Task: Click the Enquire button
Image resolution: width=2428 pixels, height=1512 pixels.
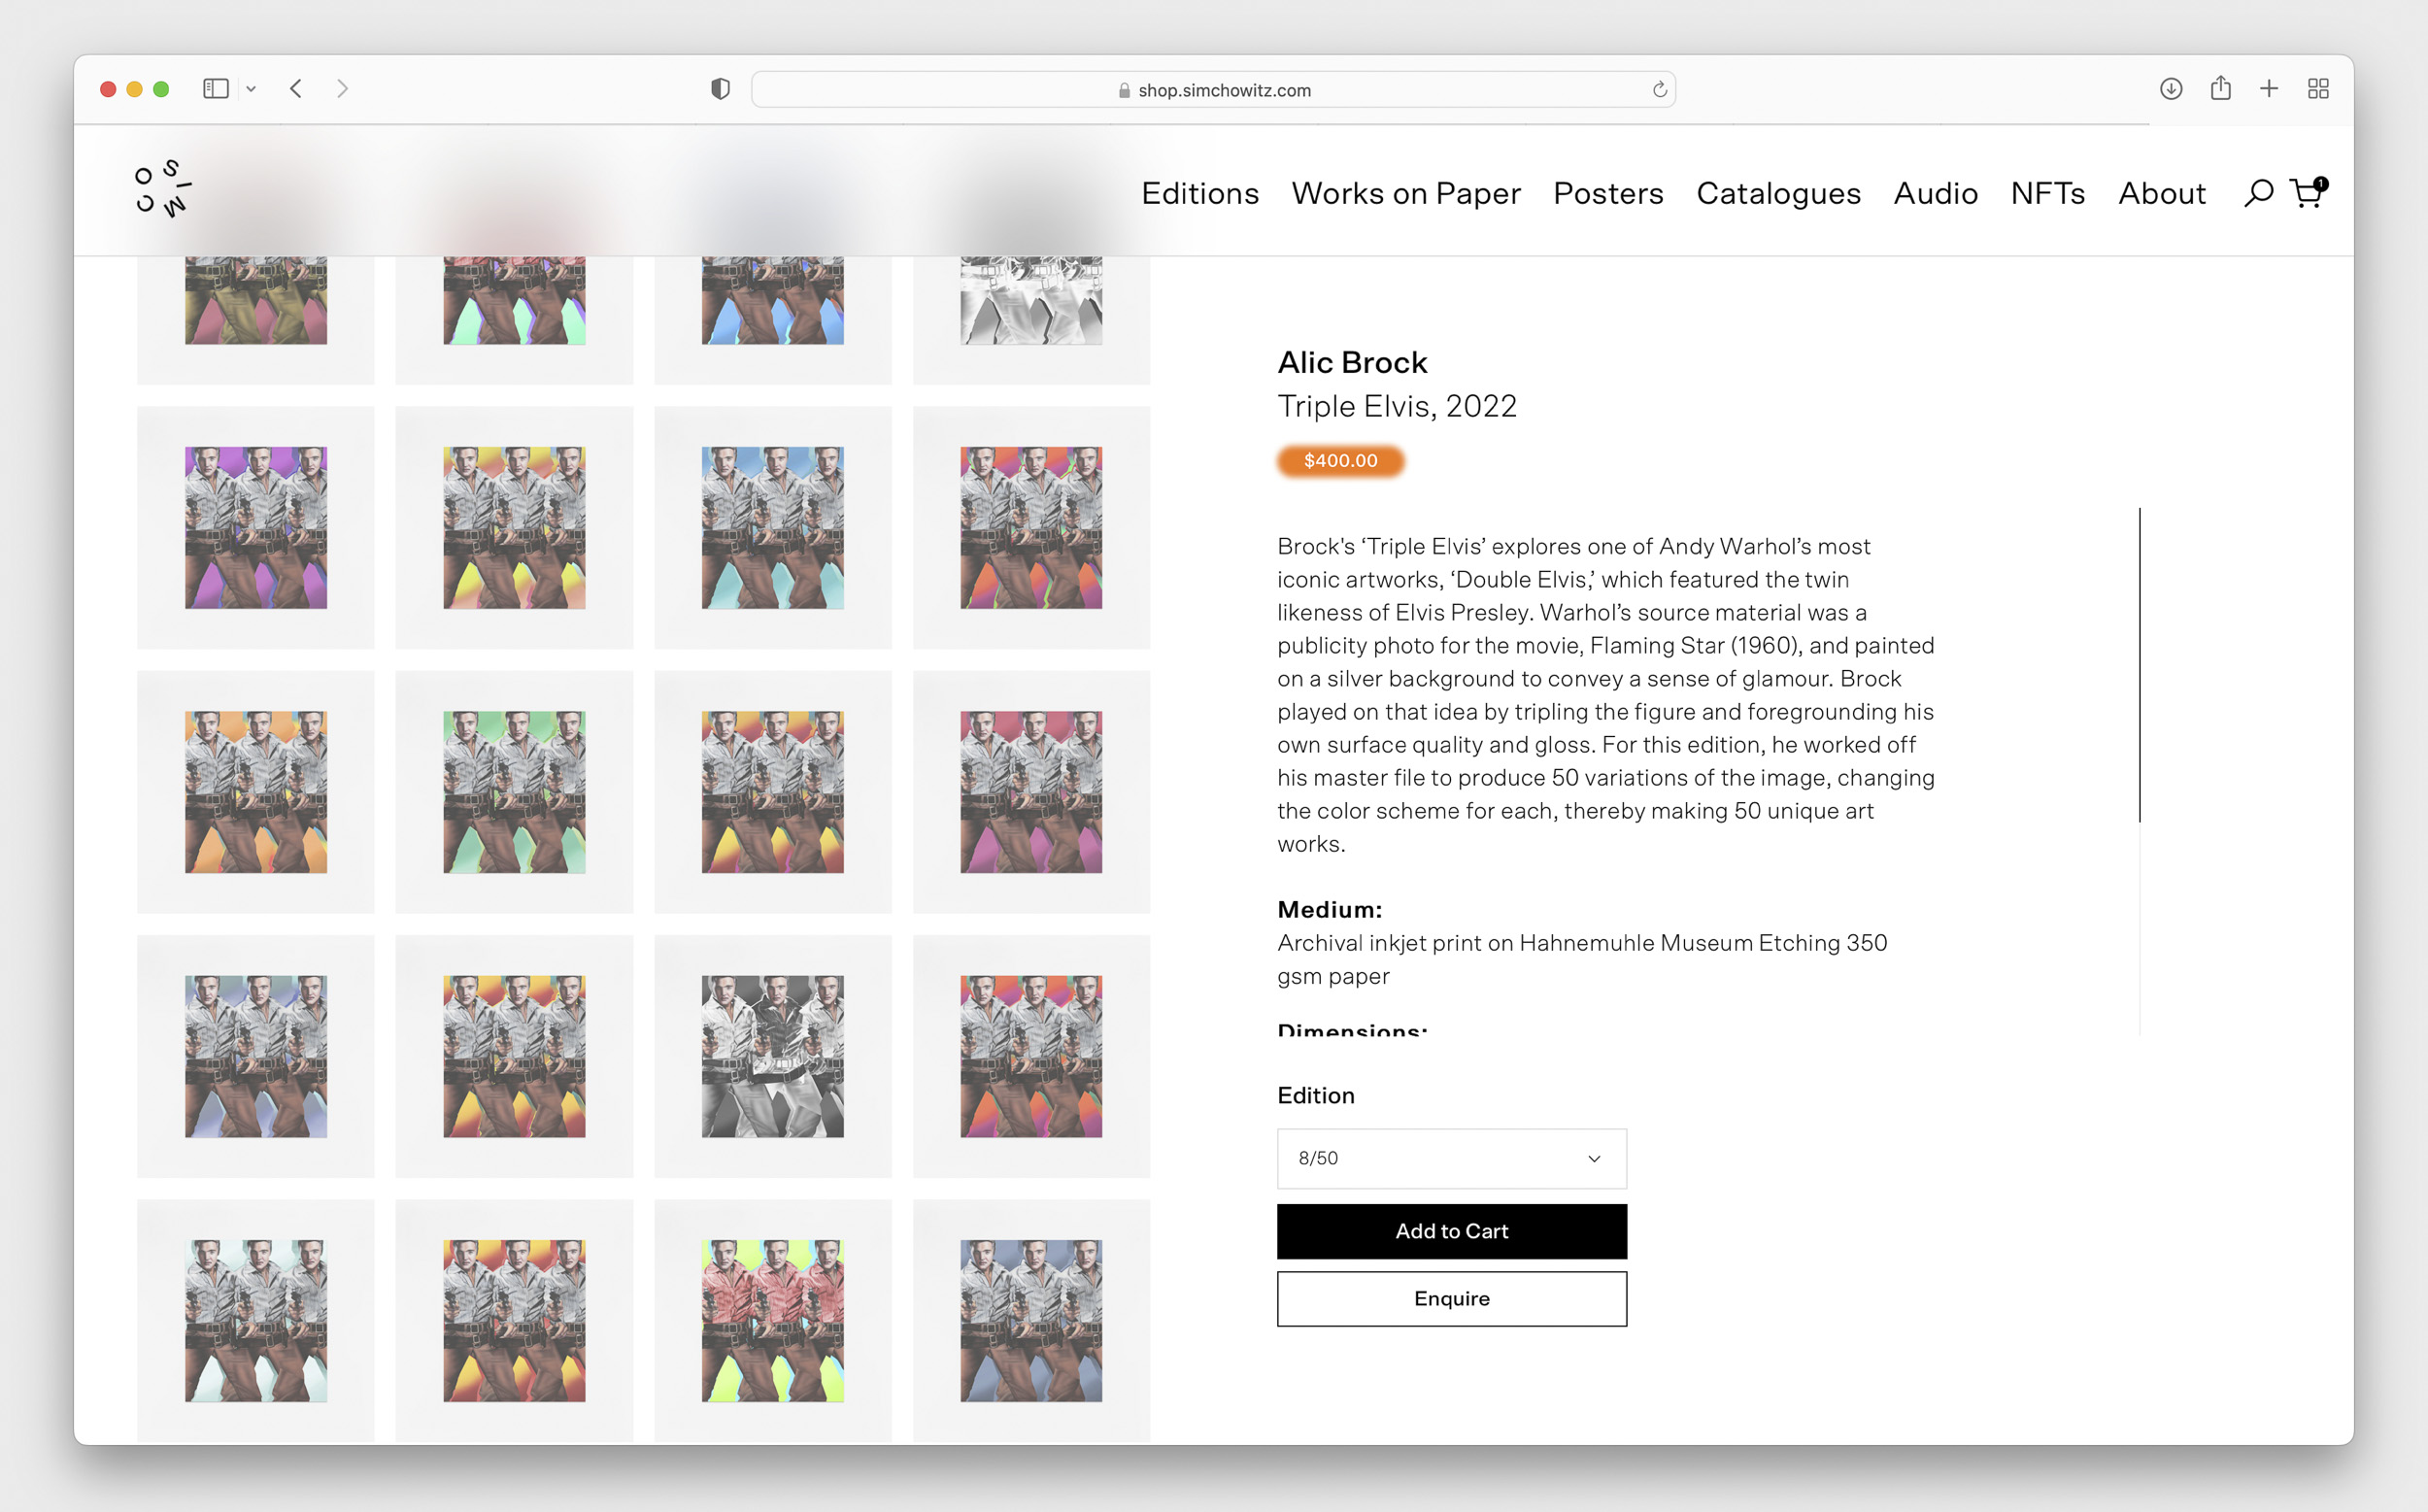Action: point(1451,1298)
